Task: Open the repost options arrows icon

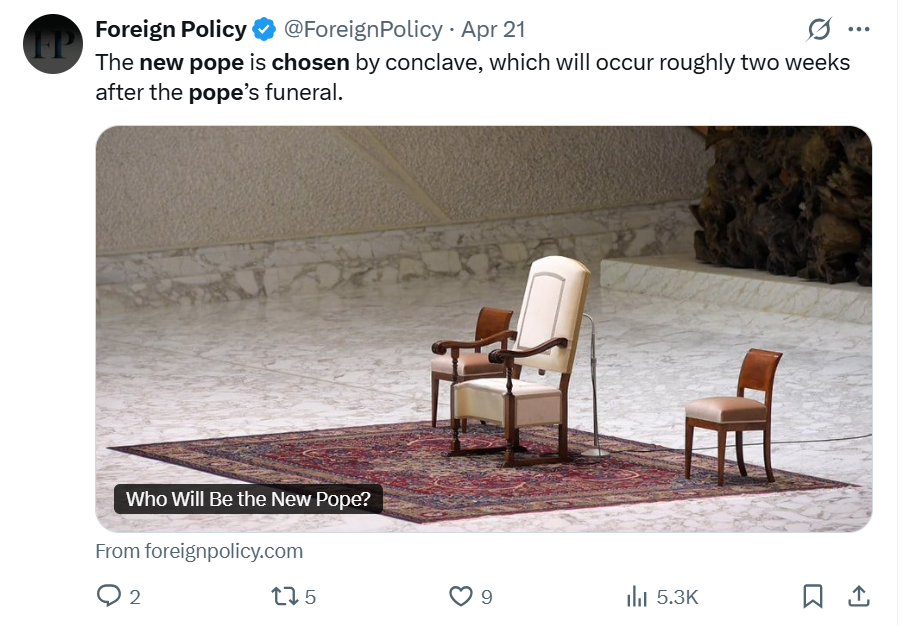Action: pyautogui.click(x=284, y=597)
